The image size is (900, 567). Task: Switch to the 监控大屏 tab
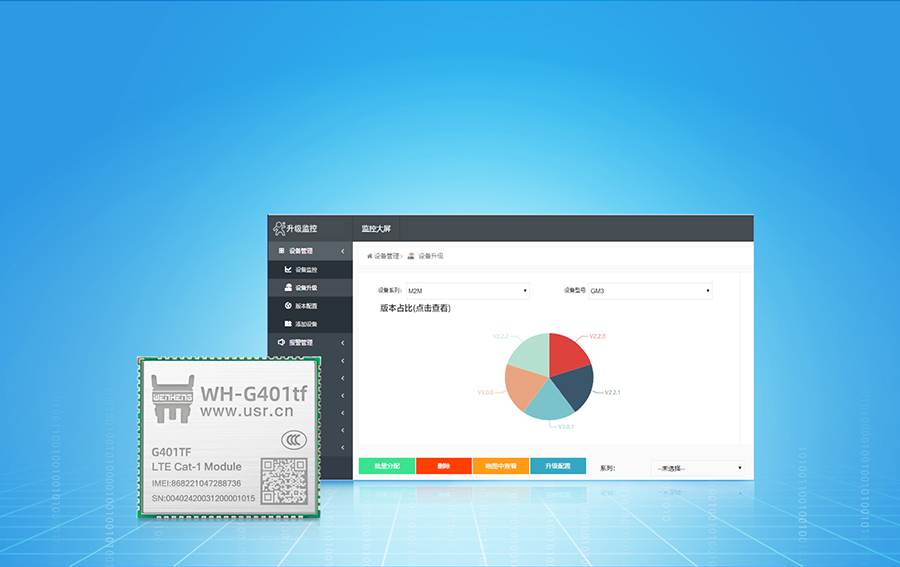pos(376,229)
